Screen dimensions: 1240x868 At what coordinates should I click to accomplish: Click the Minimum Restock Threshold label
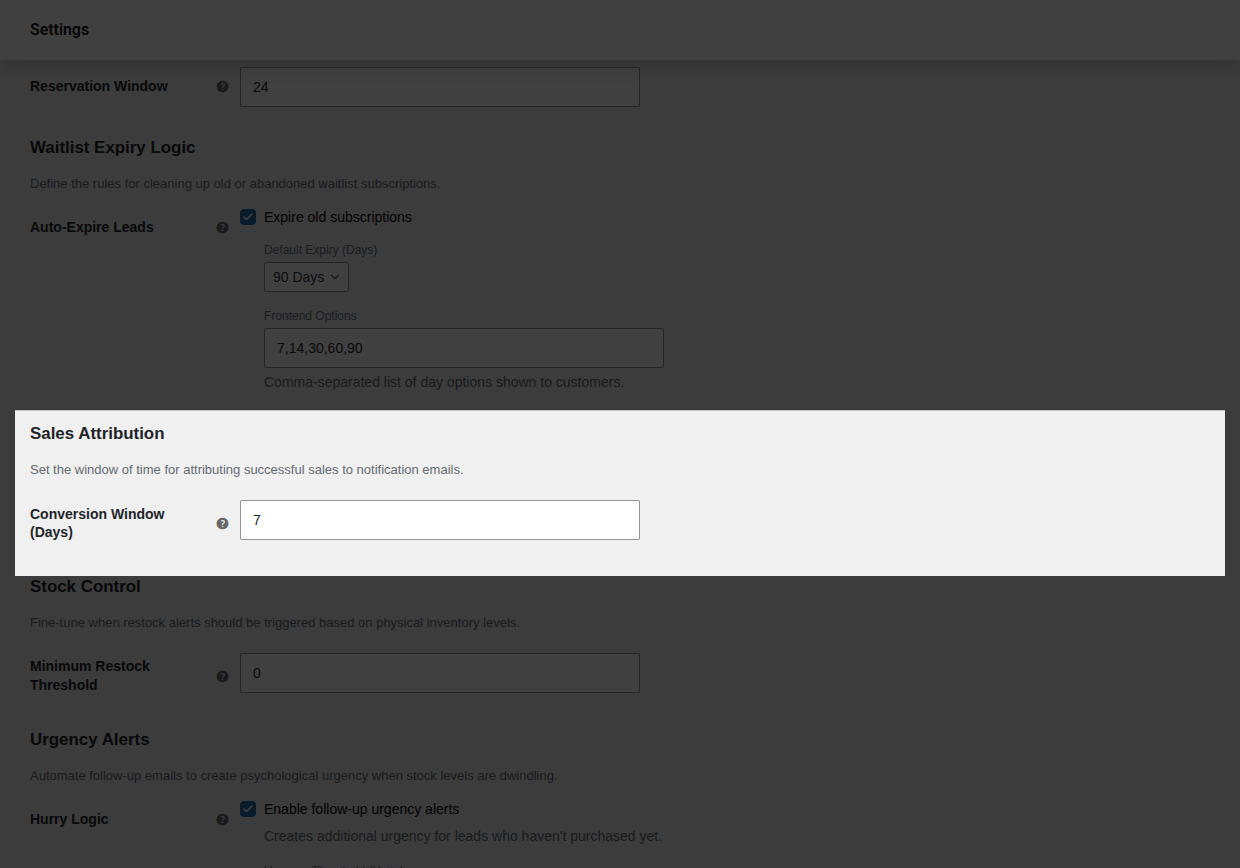click(x=90, y=675)
